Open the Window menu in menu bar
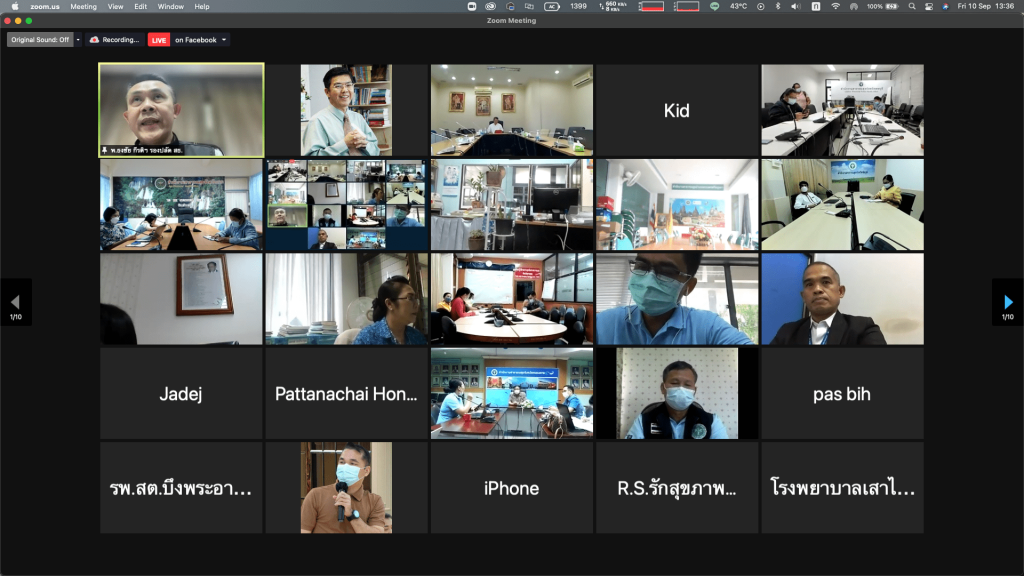Viewport: 1024px width, 576px height. coord(170,6)
